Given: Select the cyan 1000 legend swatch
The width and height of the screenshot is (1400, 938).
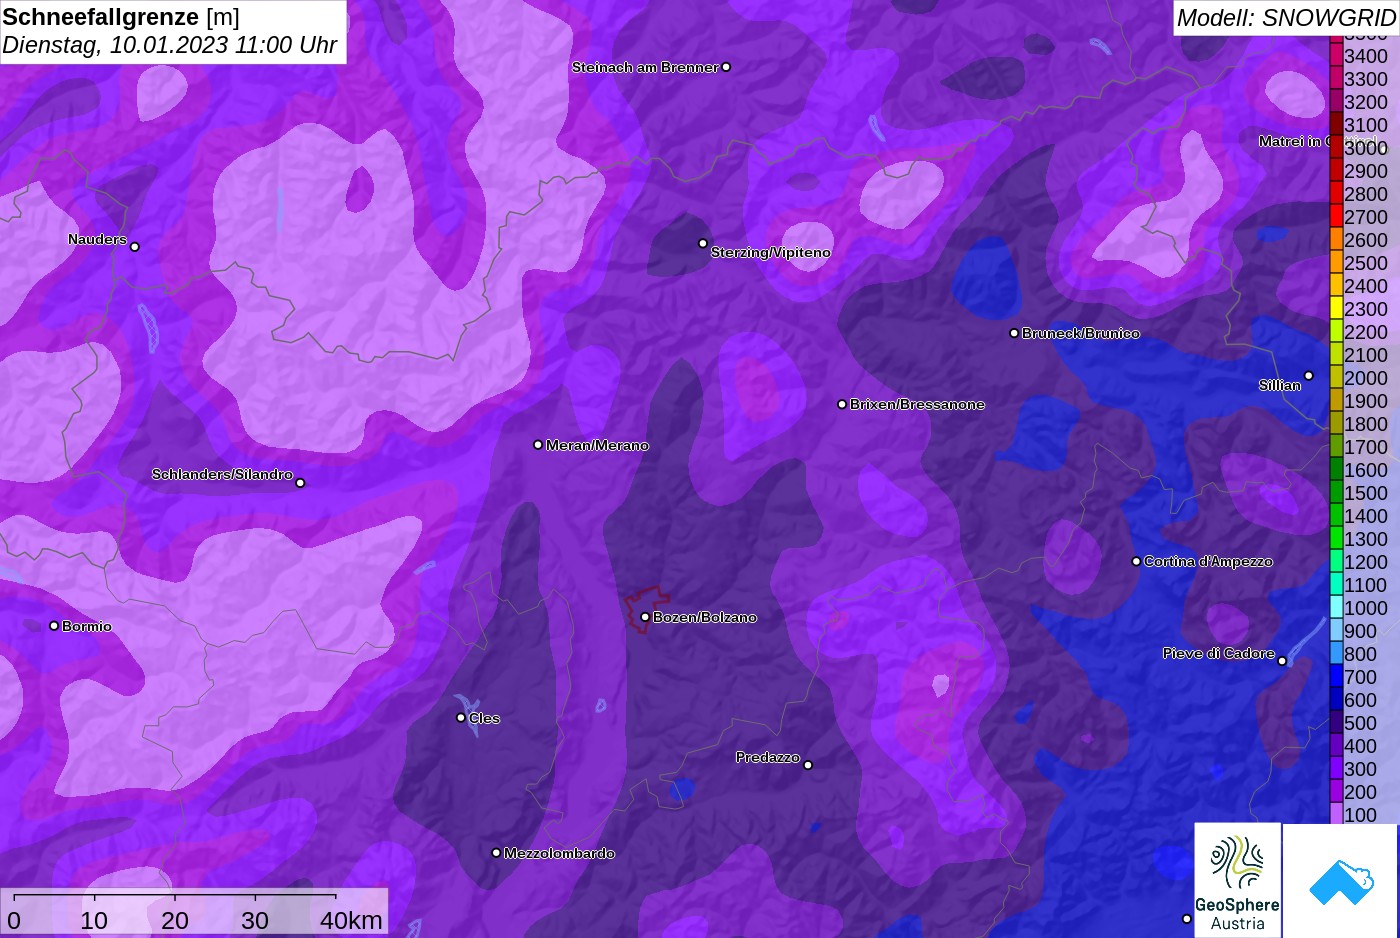Looking at the screenshot, I should [1336, 607].
